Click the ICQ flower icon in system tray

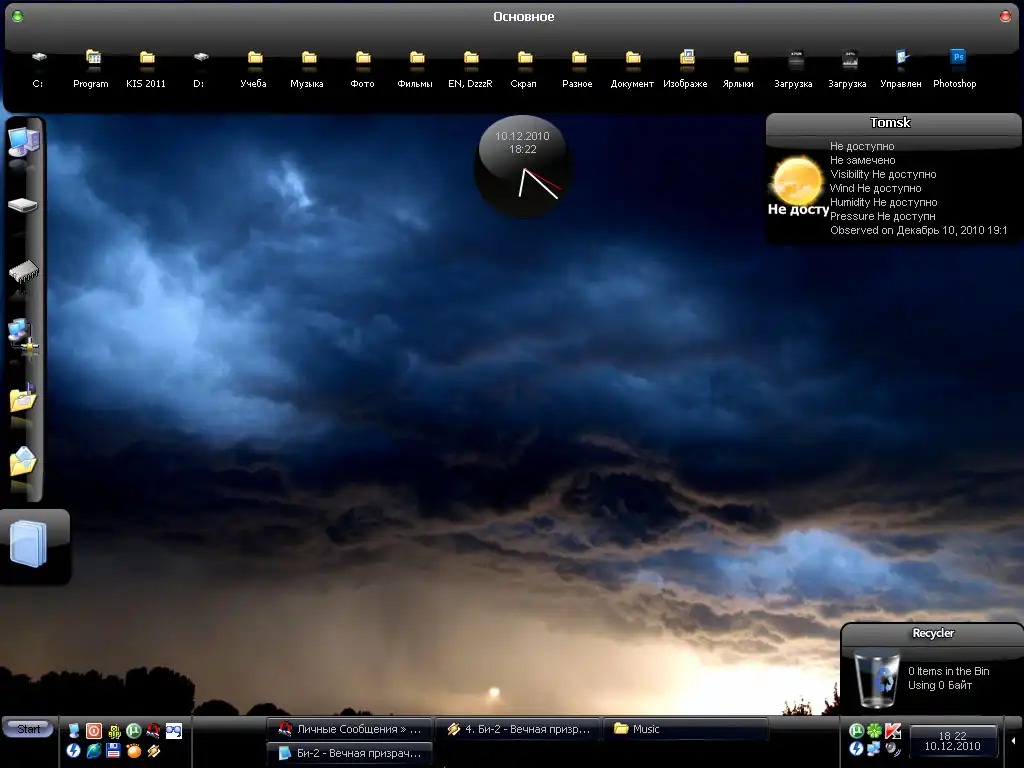[x=875, y=731]
